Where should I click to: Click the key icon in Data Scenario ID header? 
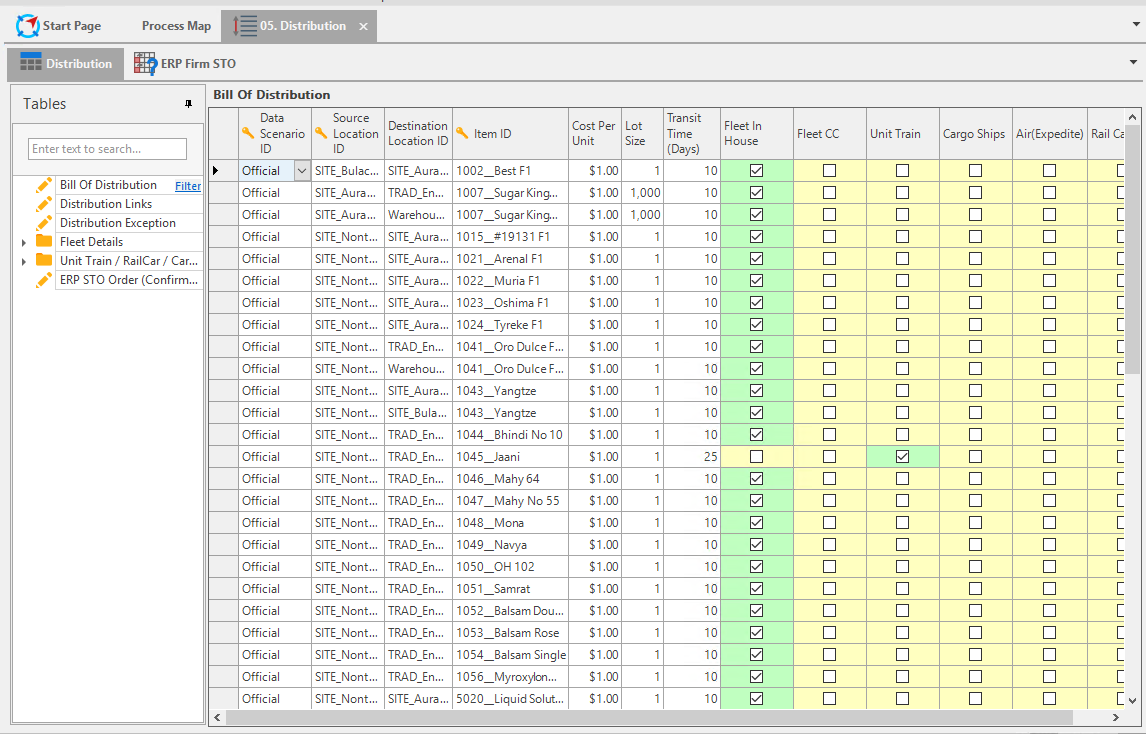point(248,133)
